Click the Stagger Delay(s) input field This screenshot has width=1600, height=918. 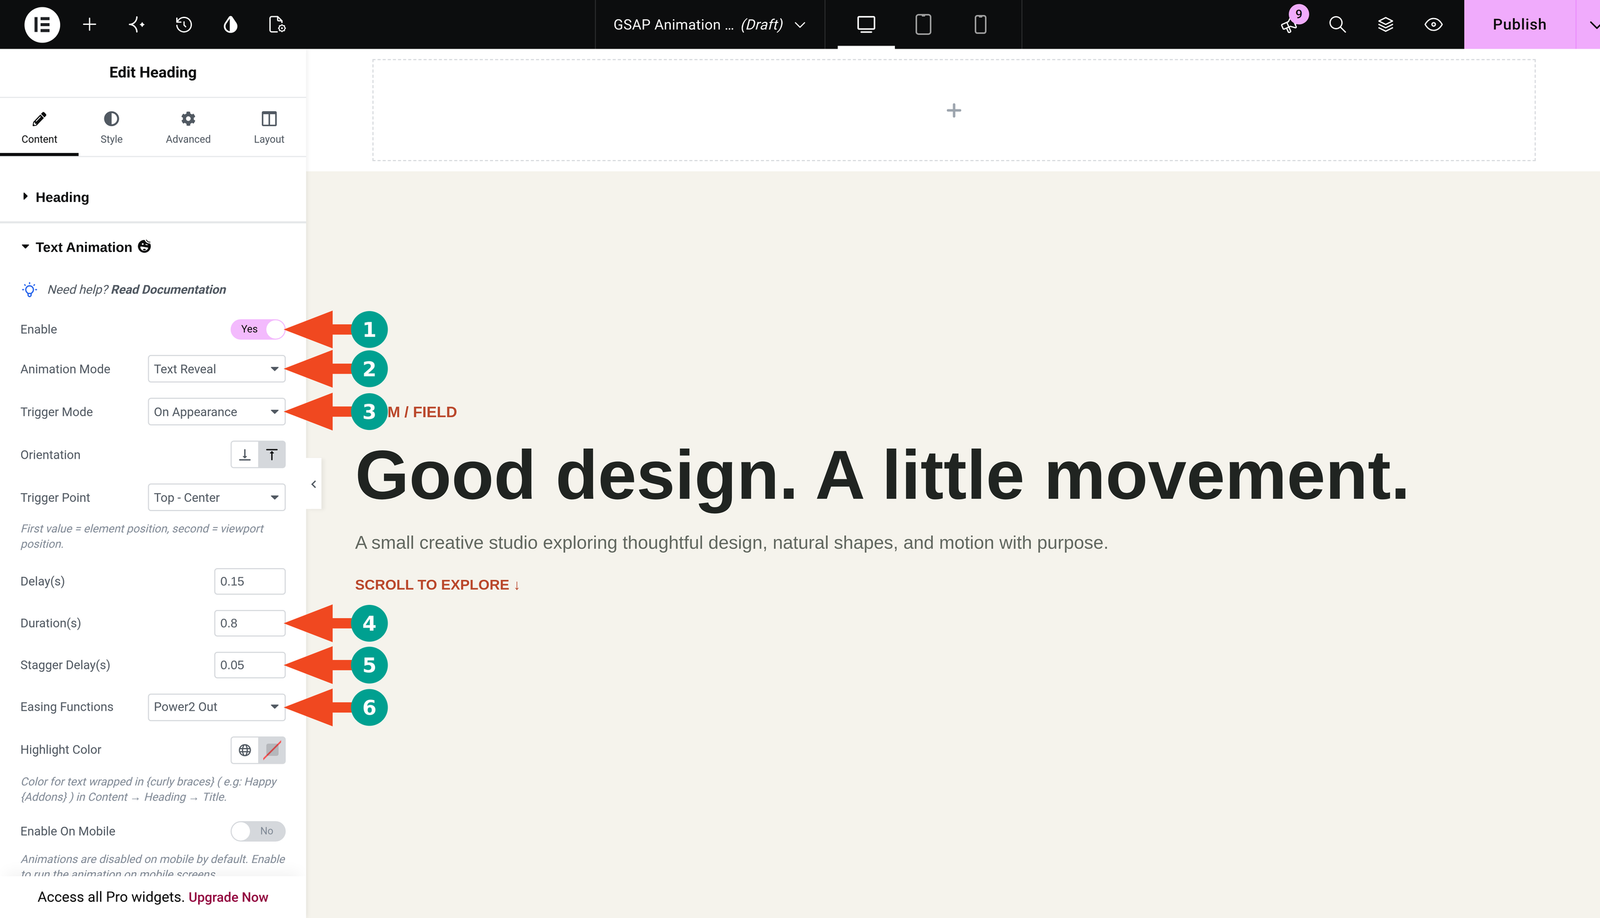[250, 665]
